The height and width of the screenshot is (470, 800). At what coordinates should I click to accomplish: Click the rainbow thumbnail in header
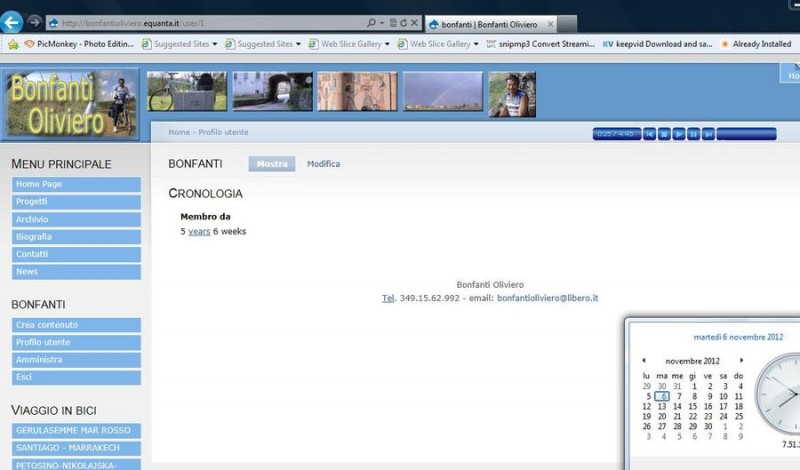coord(442,92)
